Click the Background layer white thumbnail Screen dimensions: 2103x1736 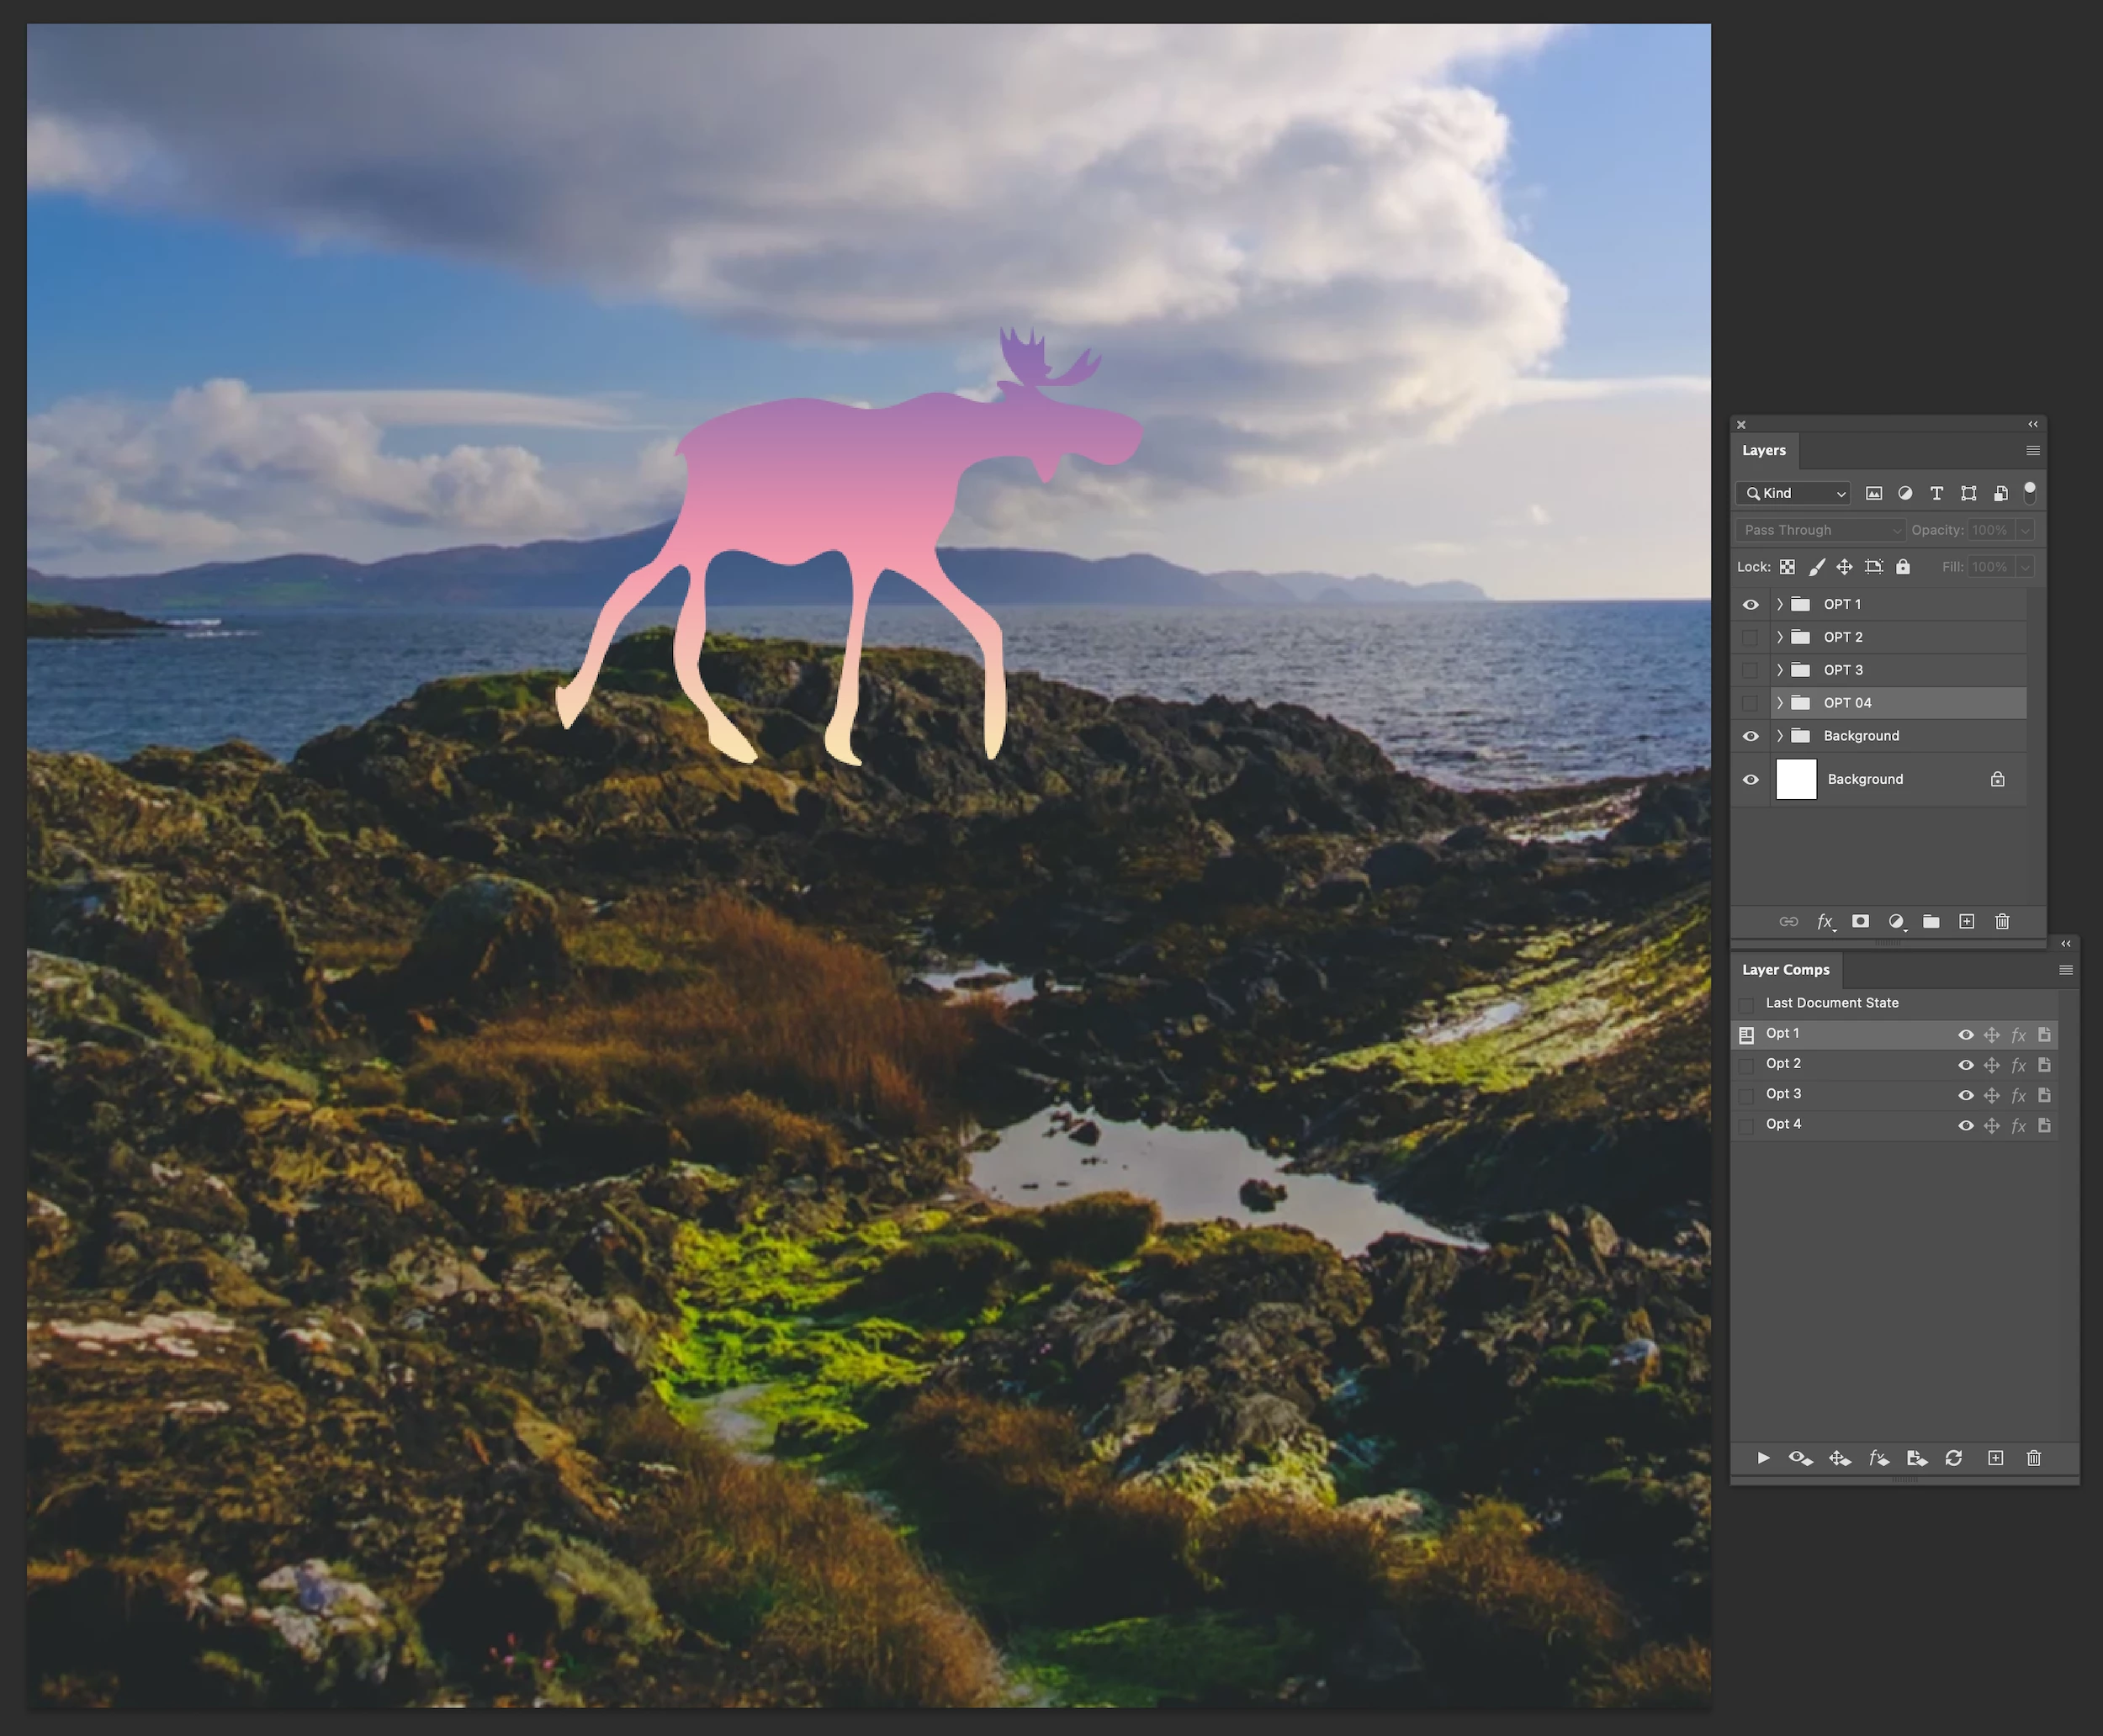[1796, 779]
